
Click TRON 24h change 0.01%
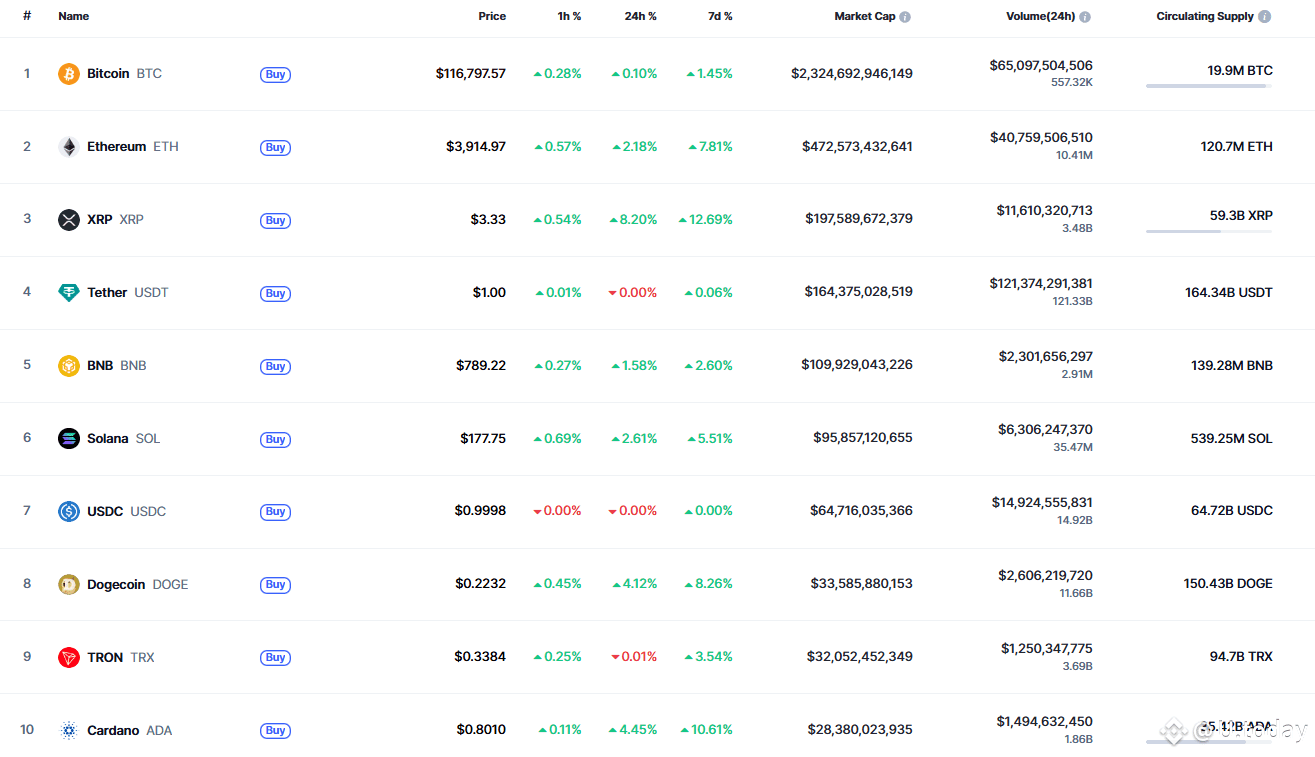click(634, 656)
